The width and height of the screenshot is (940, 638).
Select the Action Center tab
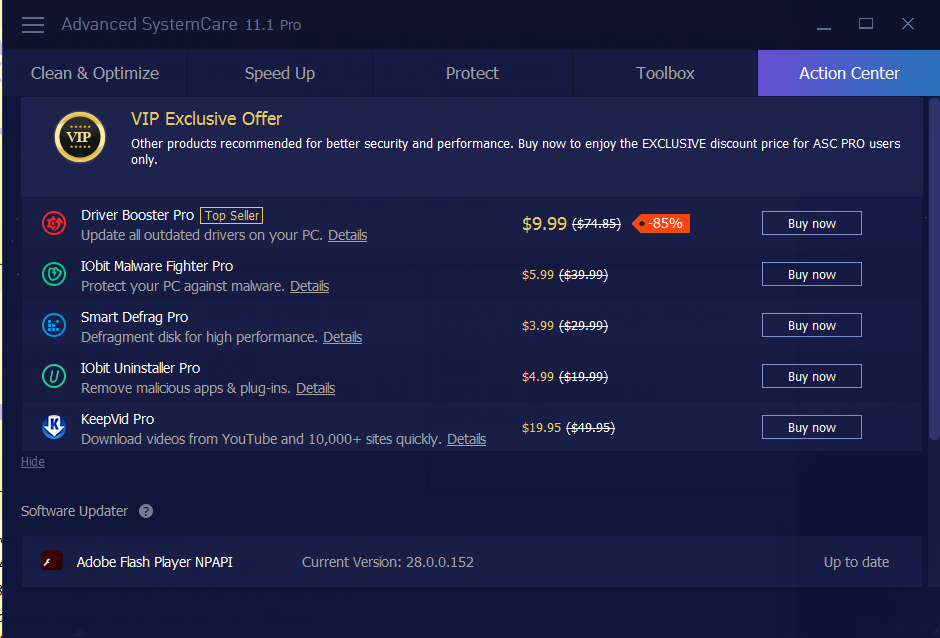click(849, 73)
